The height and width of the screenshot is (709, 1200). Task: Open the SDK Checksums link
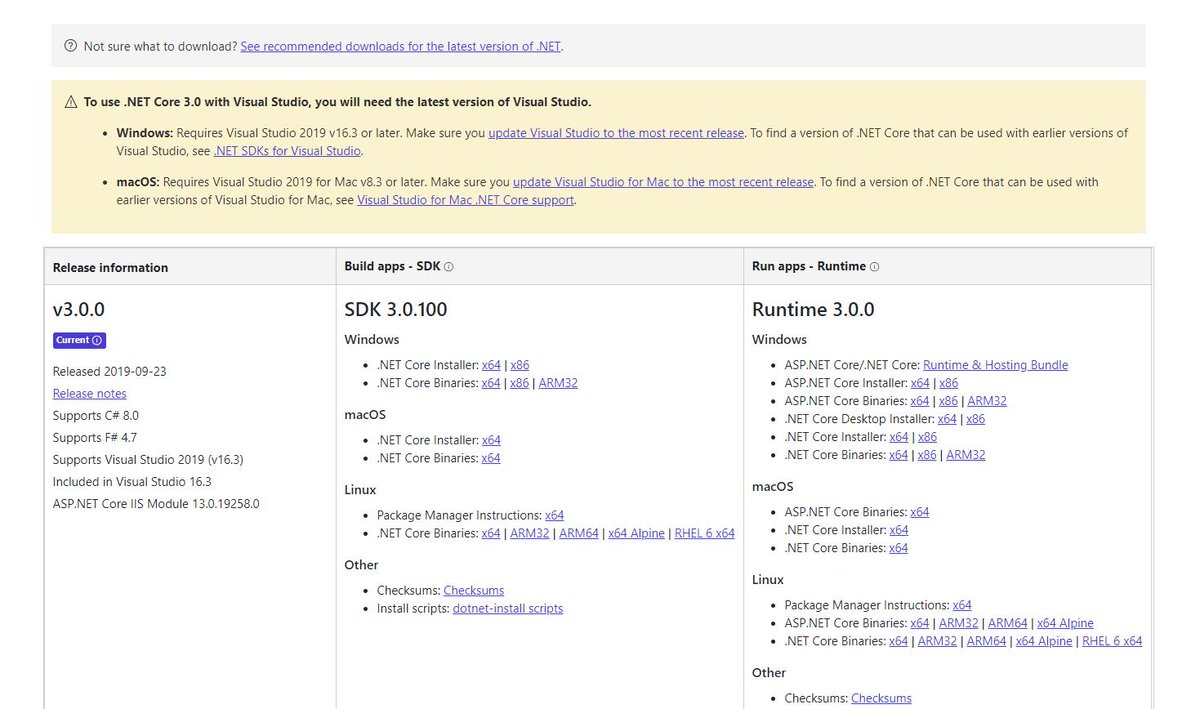point(474,591)
